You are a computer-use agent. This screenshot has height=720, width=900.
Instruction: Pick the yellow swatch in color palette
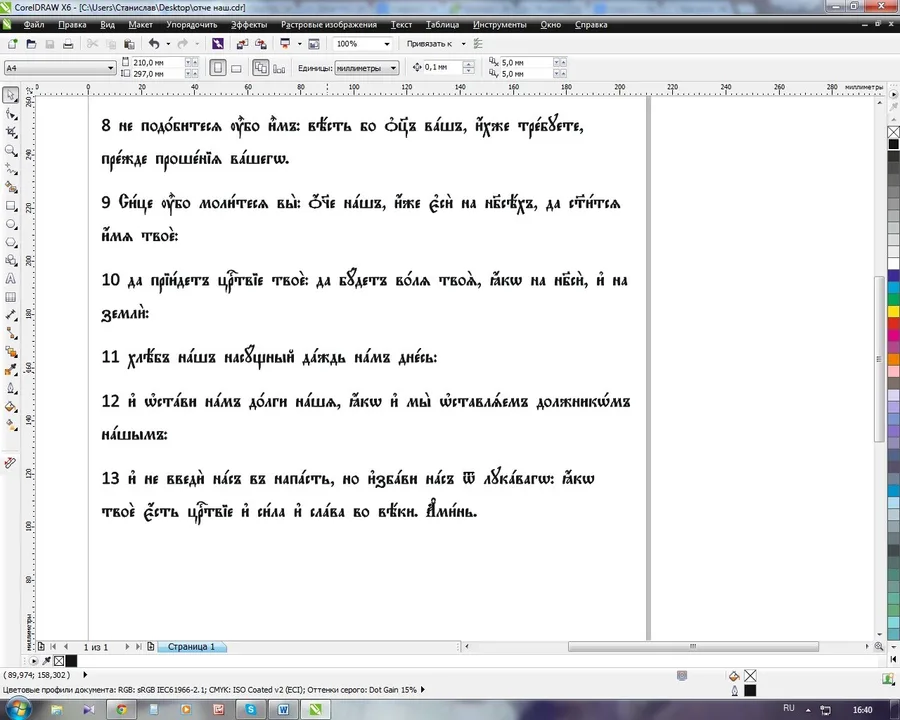893,311
